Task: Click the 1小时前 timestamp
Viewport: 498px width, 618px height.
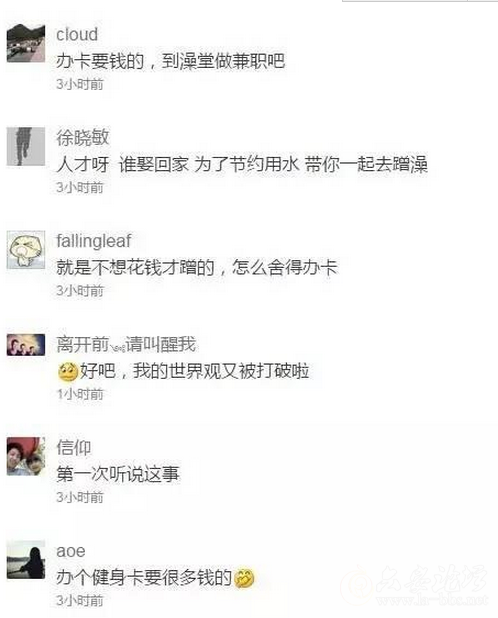Action: pyautogui.click(x=80, y=394)
